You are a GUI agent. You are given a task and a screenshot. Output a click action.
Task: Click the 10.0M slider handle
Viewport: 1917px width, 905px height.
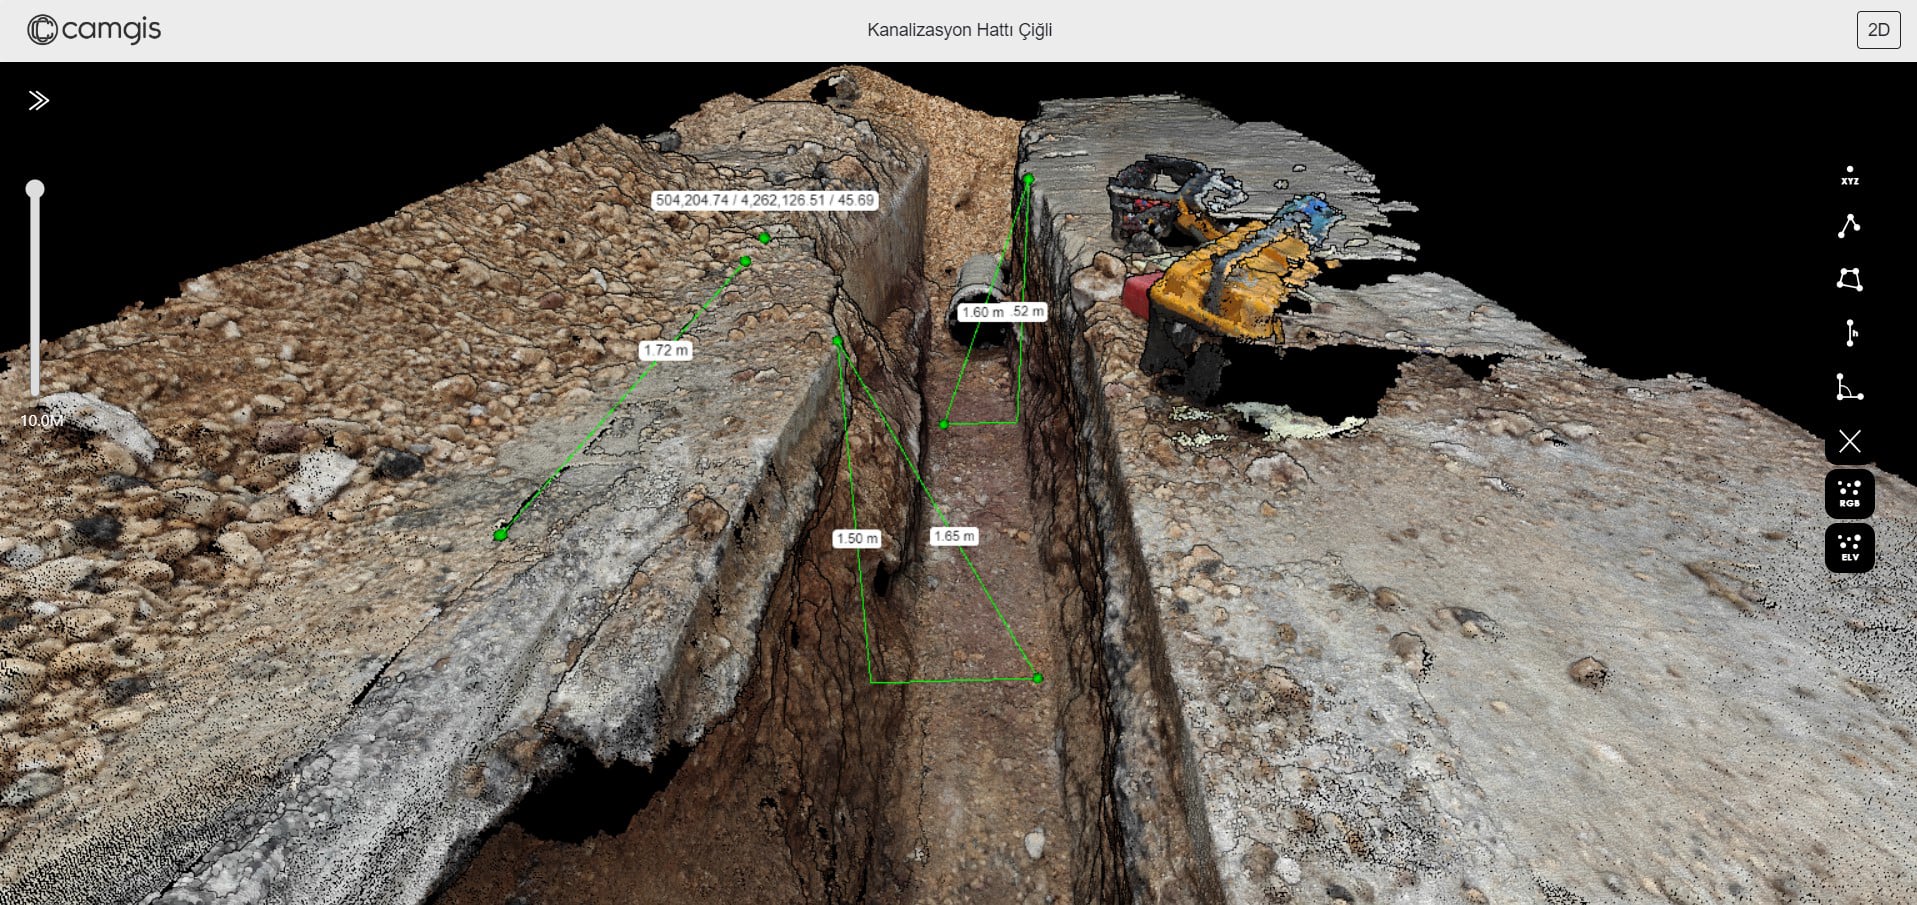click(x=35, y=189)
